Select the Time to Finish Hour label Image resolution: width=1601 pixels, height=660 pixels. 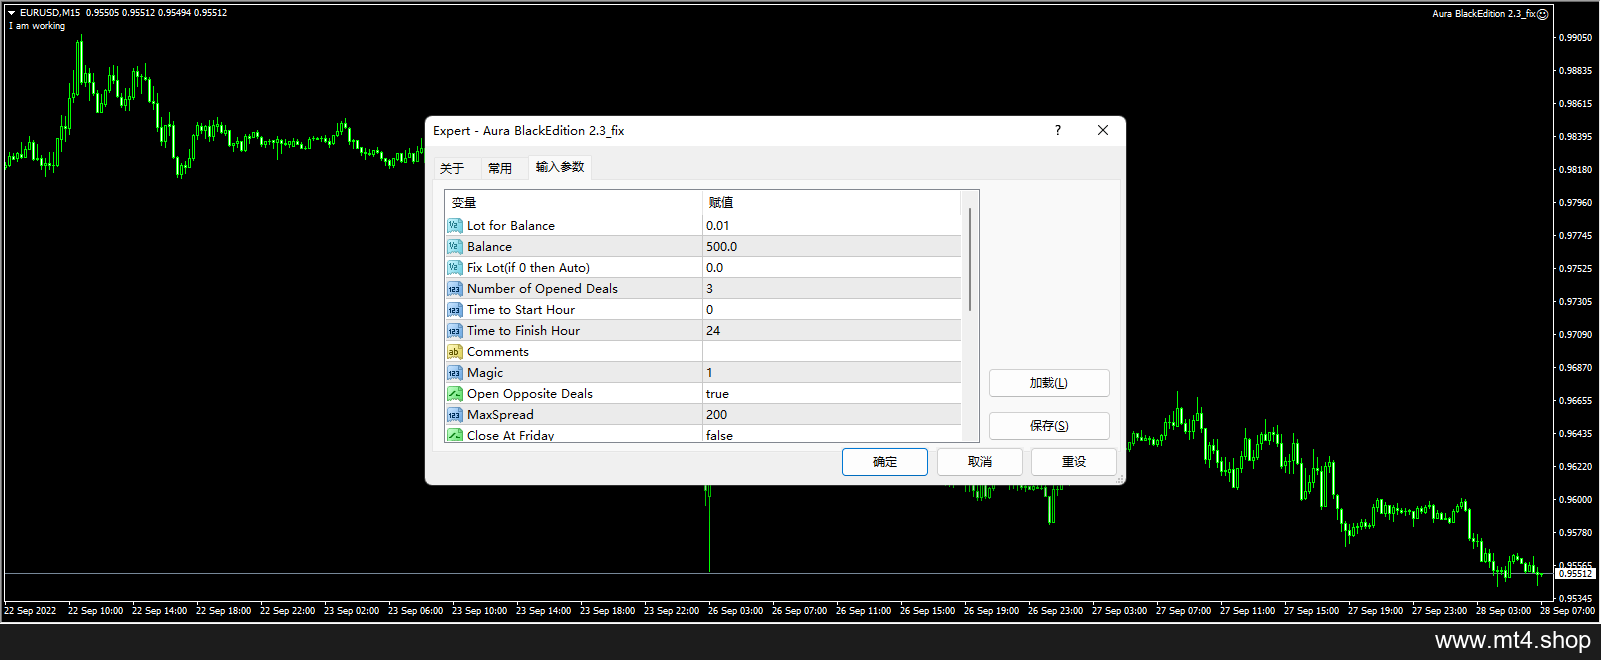click(x=523, y=331)
